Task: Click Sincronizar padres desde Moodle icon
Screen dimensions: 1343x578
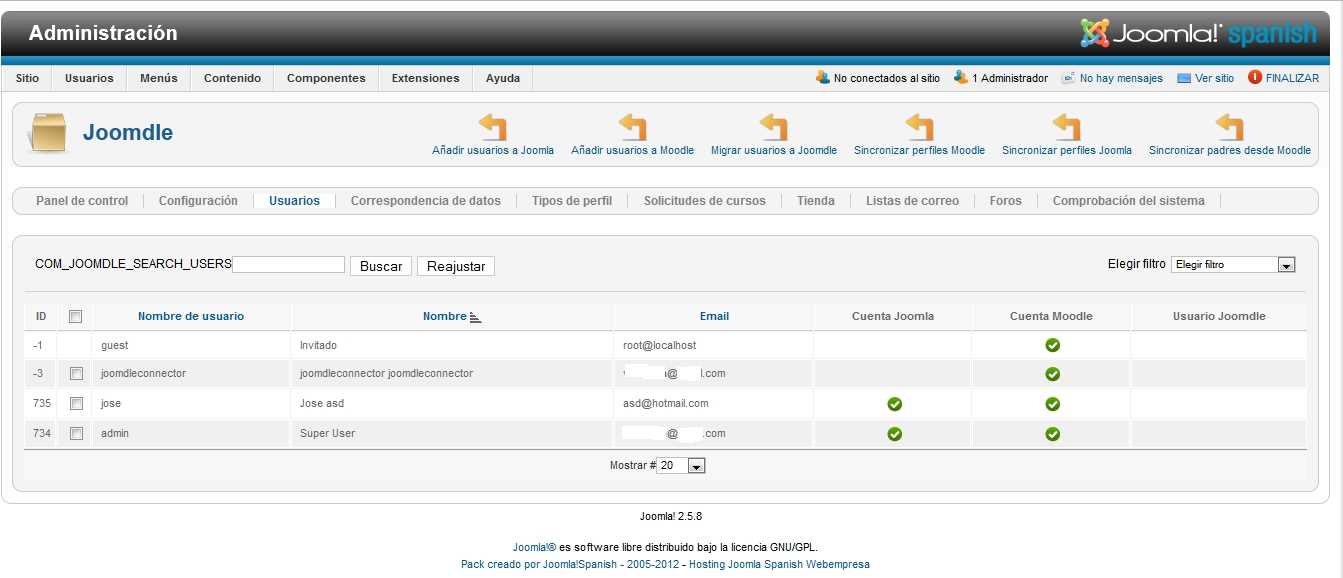Action: pyautogui.click(x=1229, y=127)
